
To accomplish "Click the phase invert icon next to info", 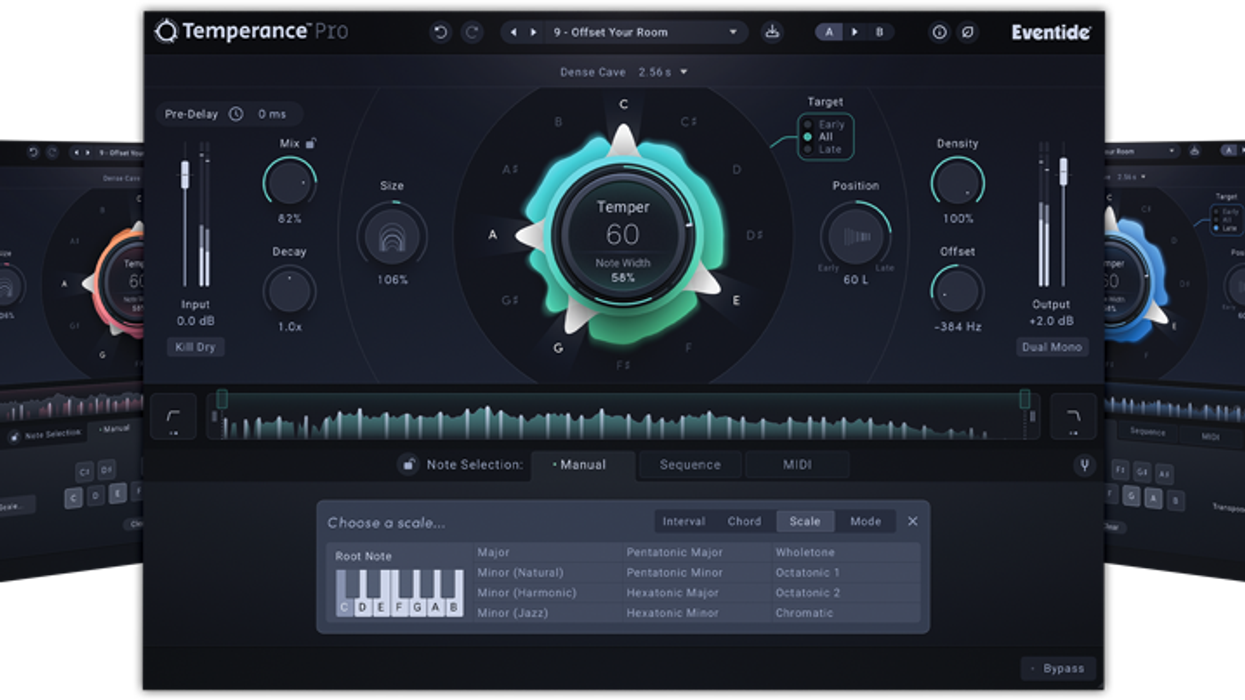I will [966, 31].
